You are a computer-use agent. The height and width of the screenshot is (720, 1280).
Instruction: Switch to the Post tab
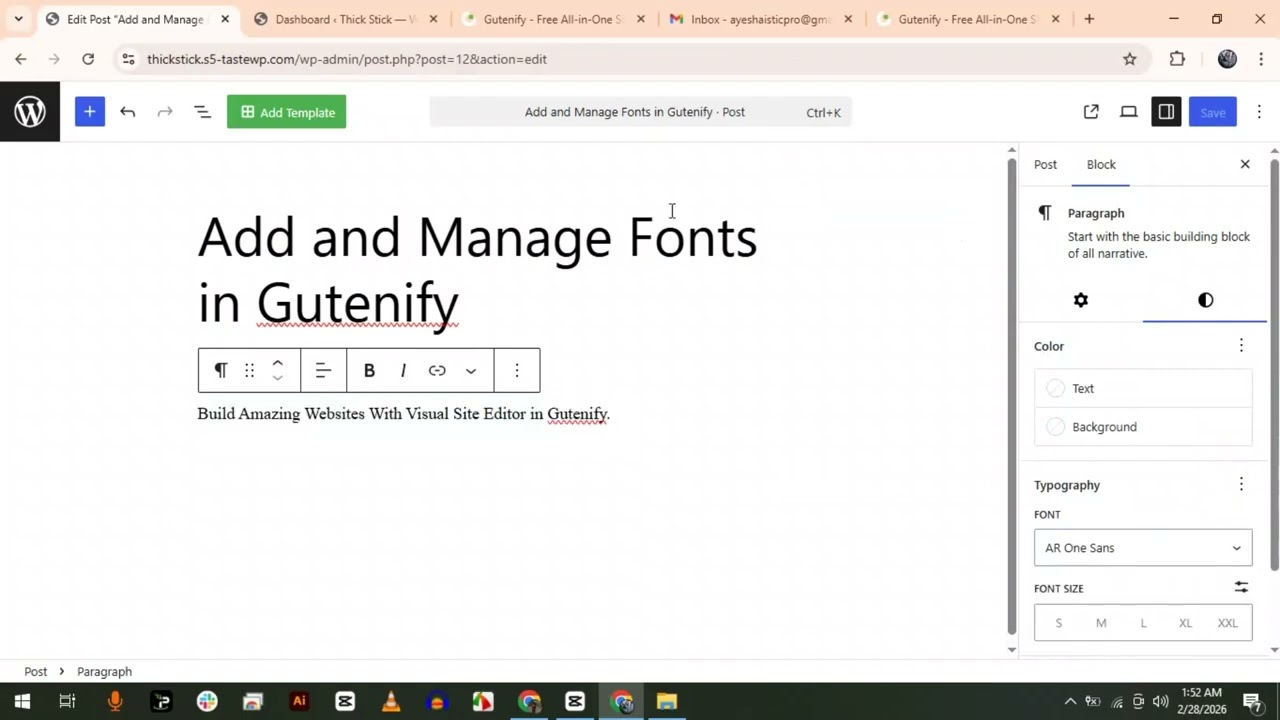pos(1045,164)
